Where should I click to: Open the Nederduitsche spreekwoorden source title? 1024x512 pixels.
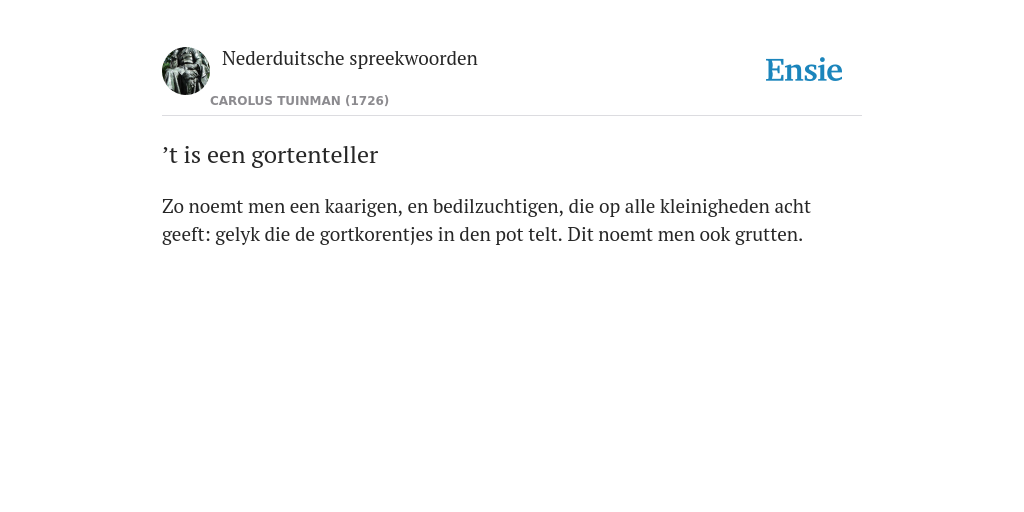click(x=349, y=59)
